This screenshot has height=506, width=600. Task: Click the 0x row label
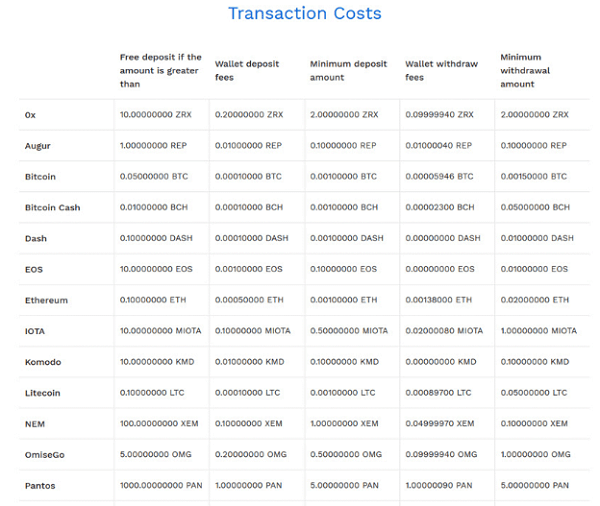click(30, 115)
